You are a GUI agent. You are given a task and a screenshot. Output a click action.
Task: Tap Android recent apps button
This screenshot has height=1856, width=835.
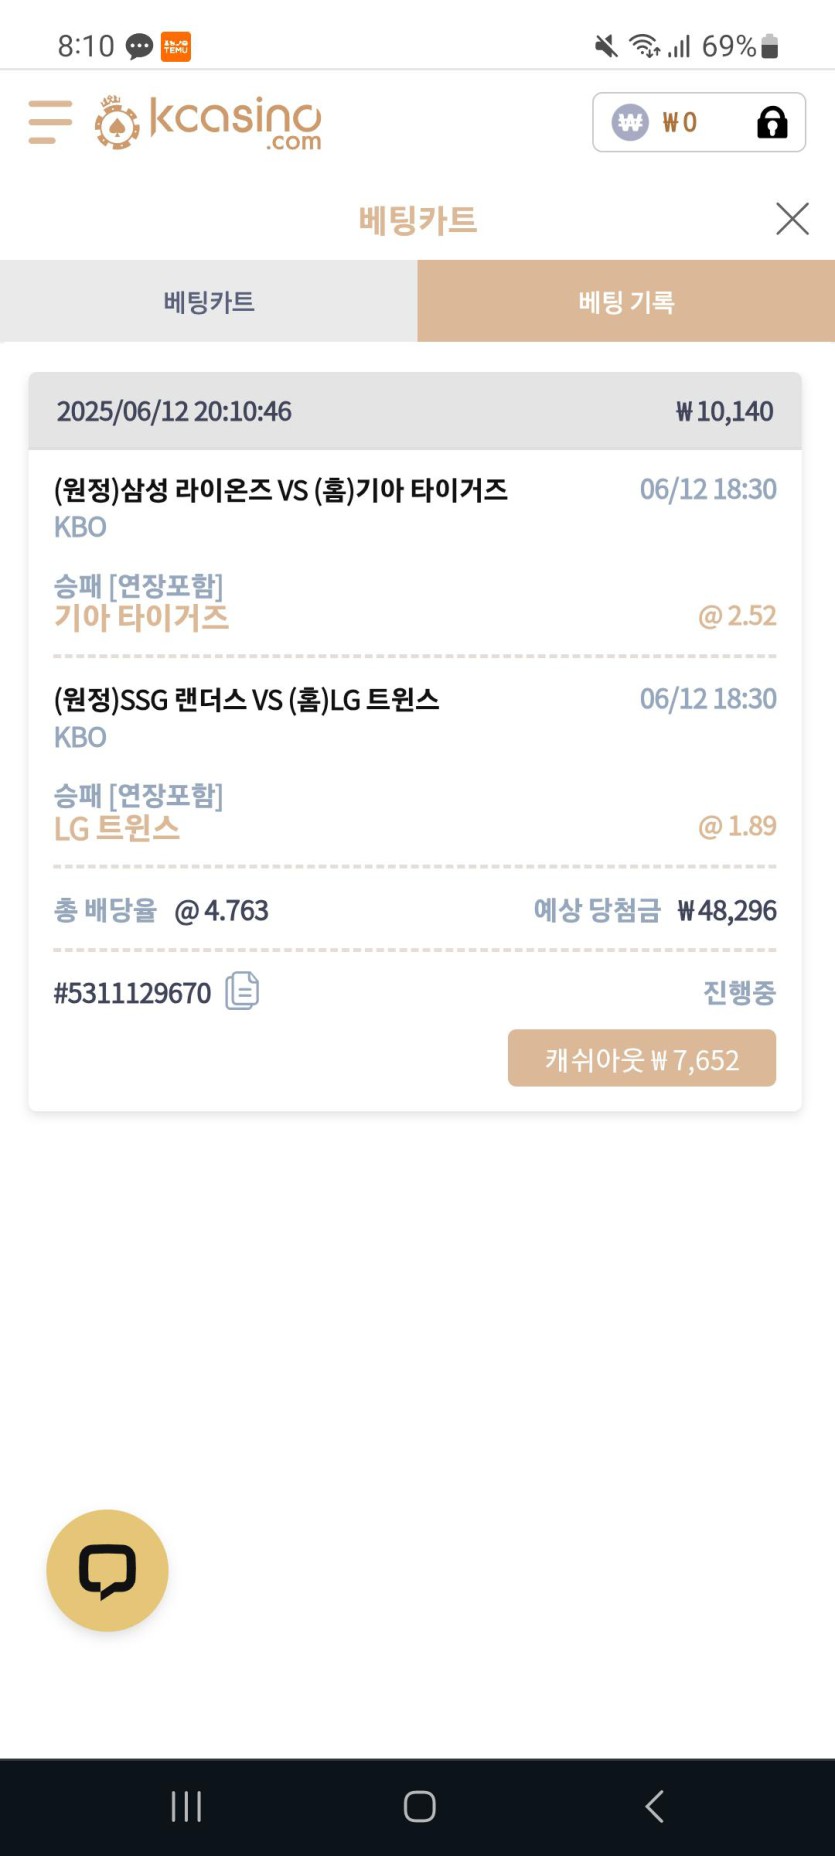[x=186, y=1806]
